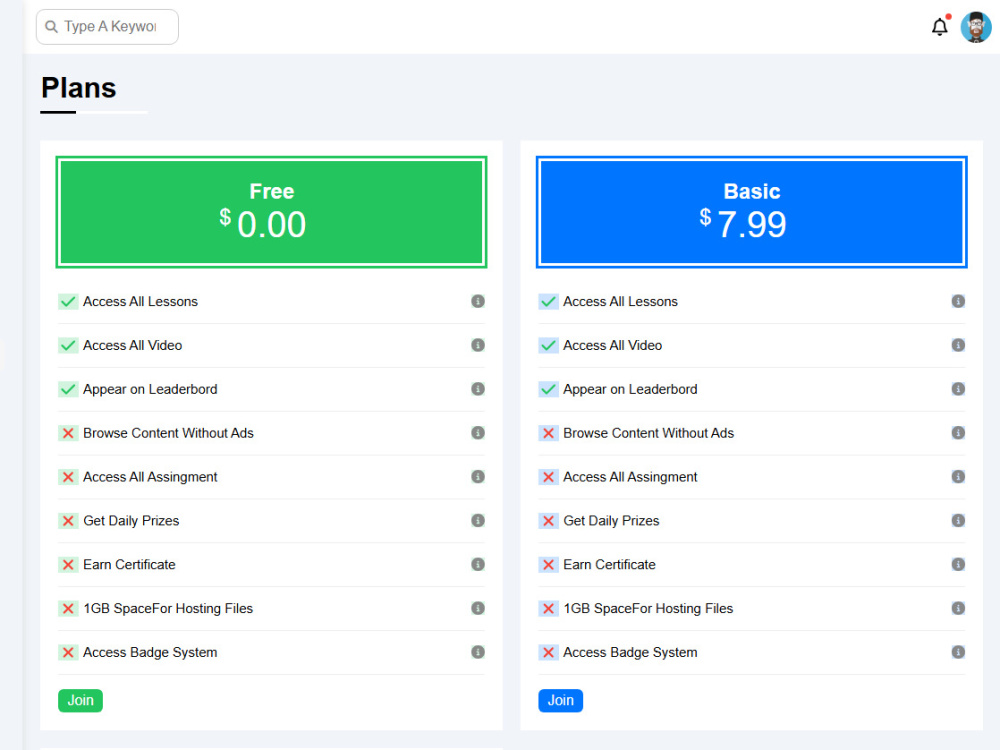Show info for Free Access All Lessons
The width and height of the screenshot is (1000, 750).
(x=478, y=301)
